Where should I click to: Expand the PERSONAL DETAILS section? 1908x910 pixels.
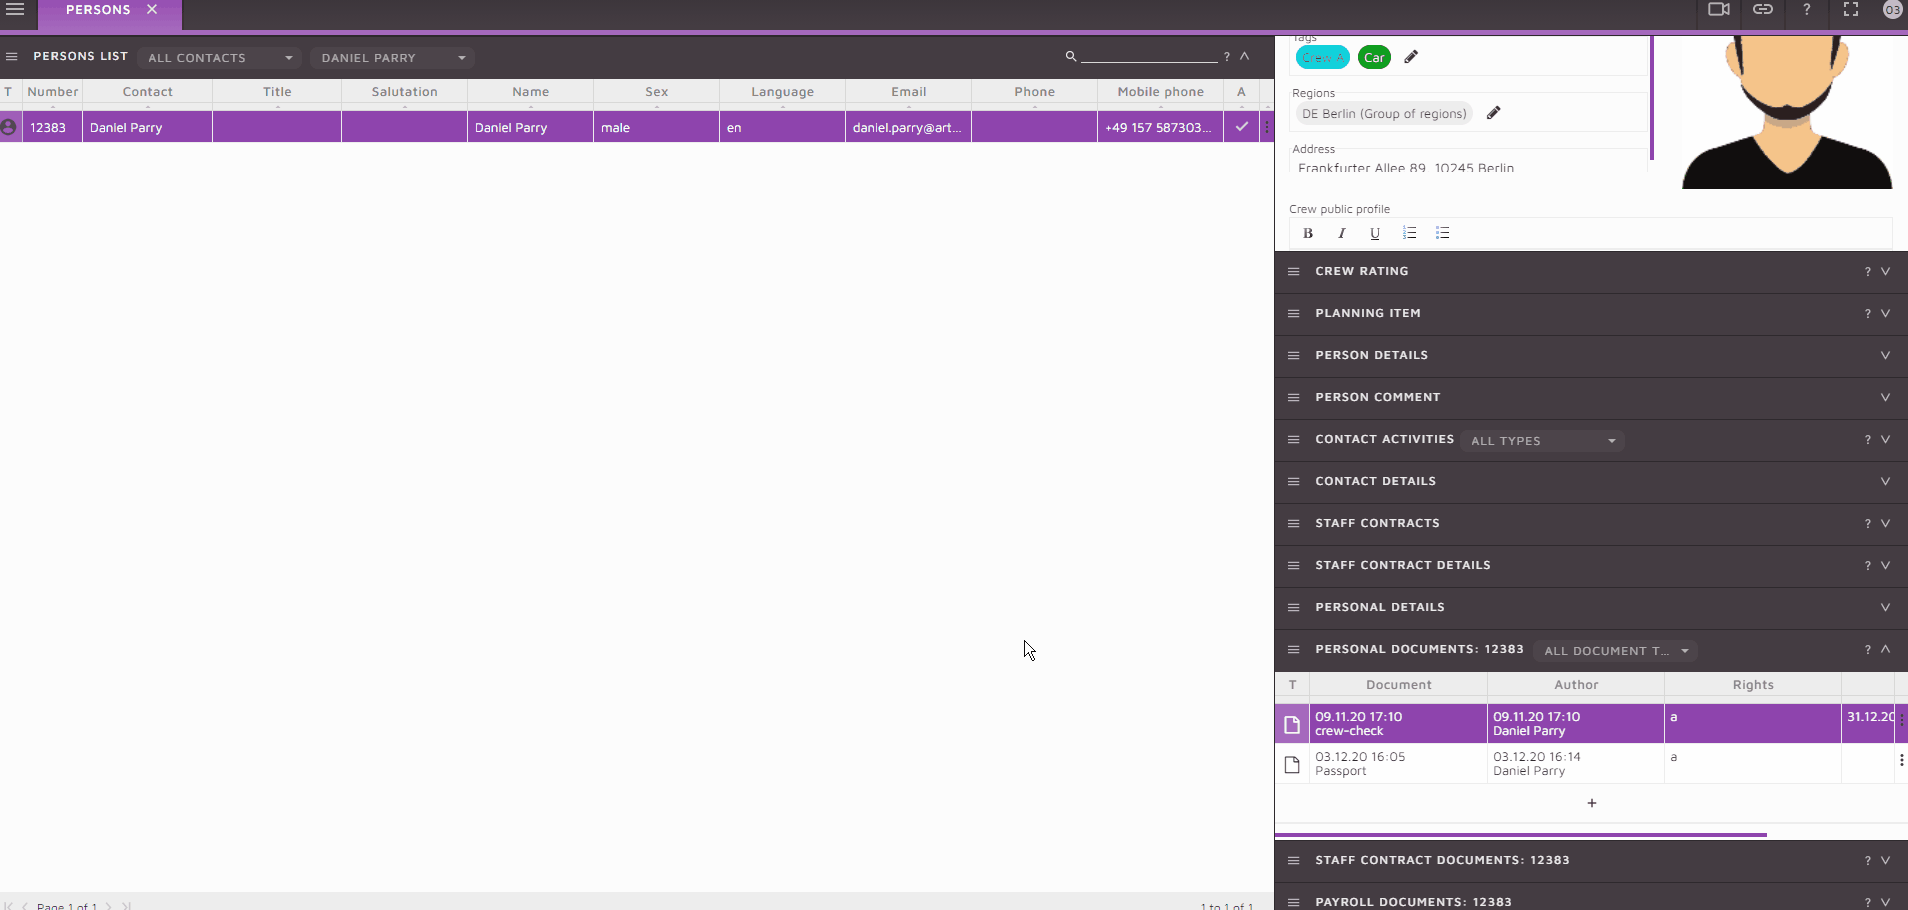point(1885,607)
